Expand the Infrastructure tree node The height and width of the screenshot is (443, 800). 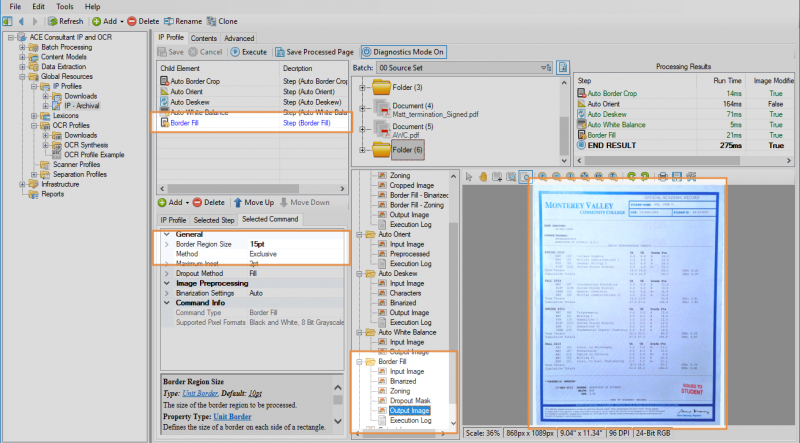[22, 184]
